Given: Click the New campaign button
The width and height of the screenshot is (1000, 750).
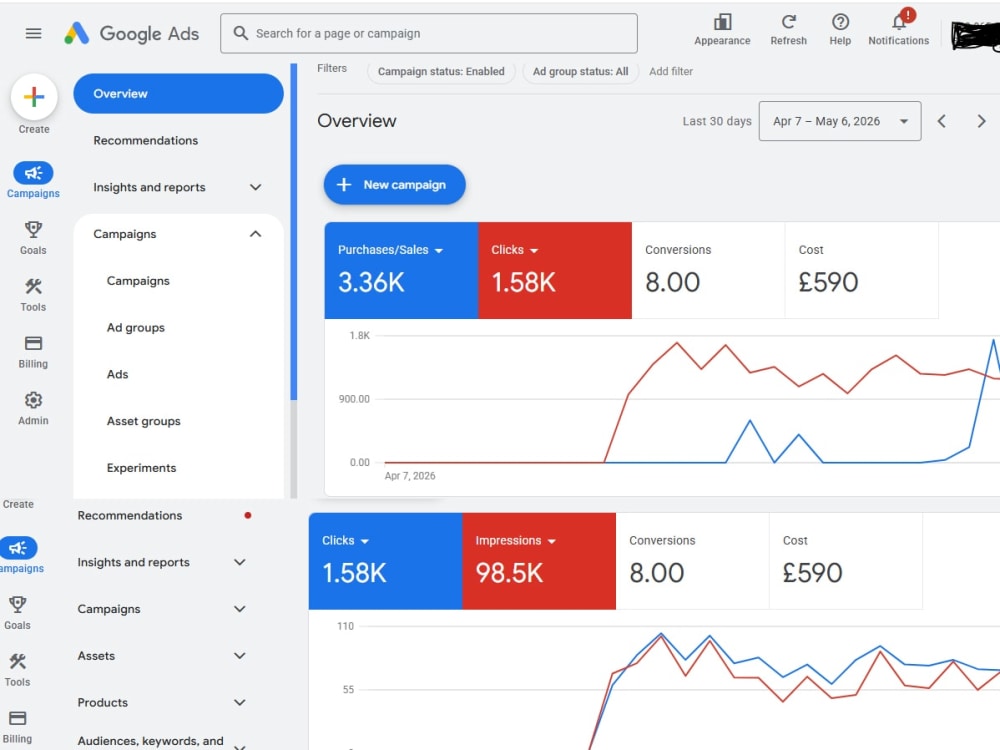Looking at the screenshot, I should tap(394, 185).
